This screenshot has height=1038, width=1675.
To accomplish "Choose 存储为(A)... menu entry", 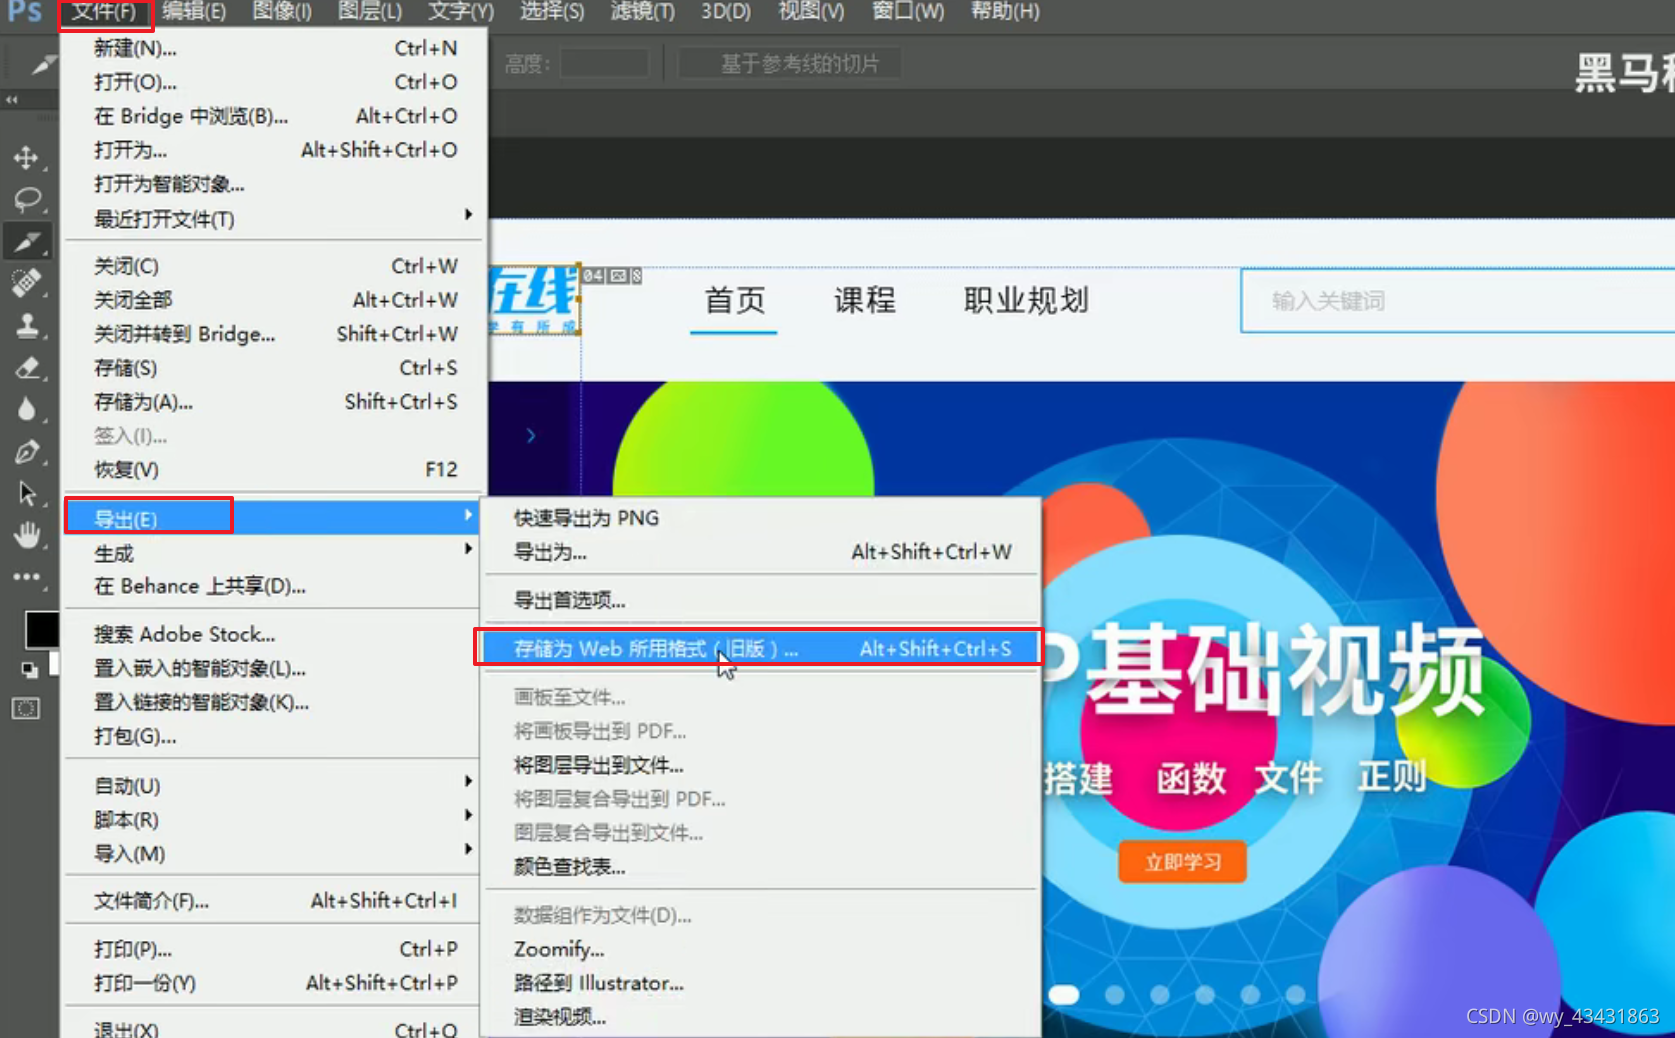I will [272, 402].
